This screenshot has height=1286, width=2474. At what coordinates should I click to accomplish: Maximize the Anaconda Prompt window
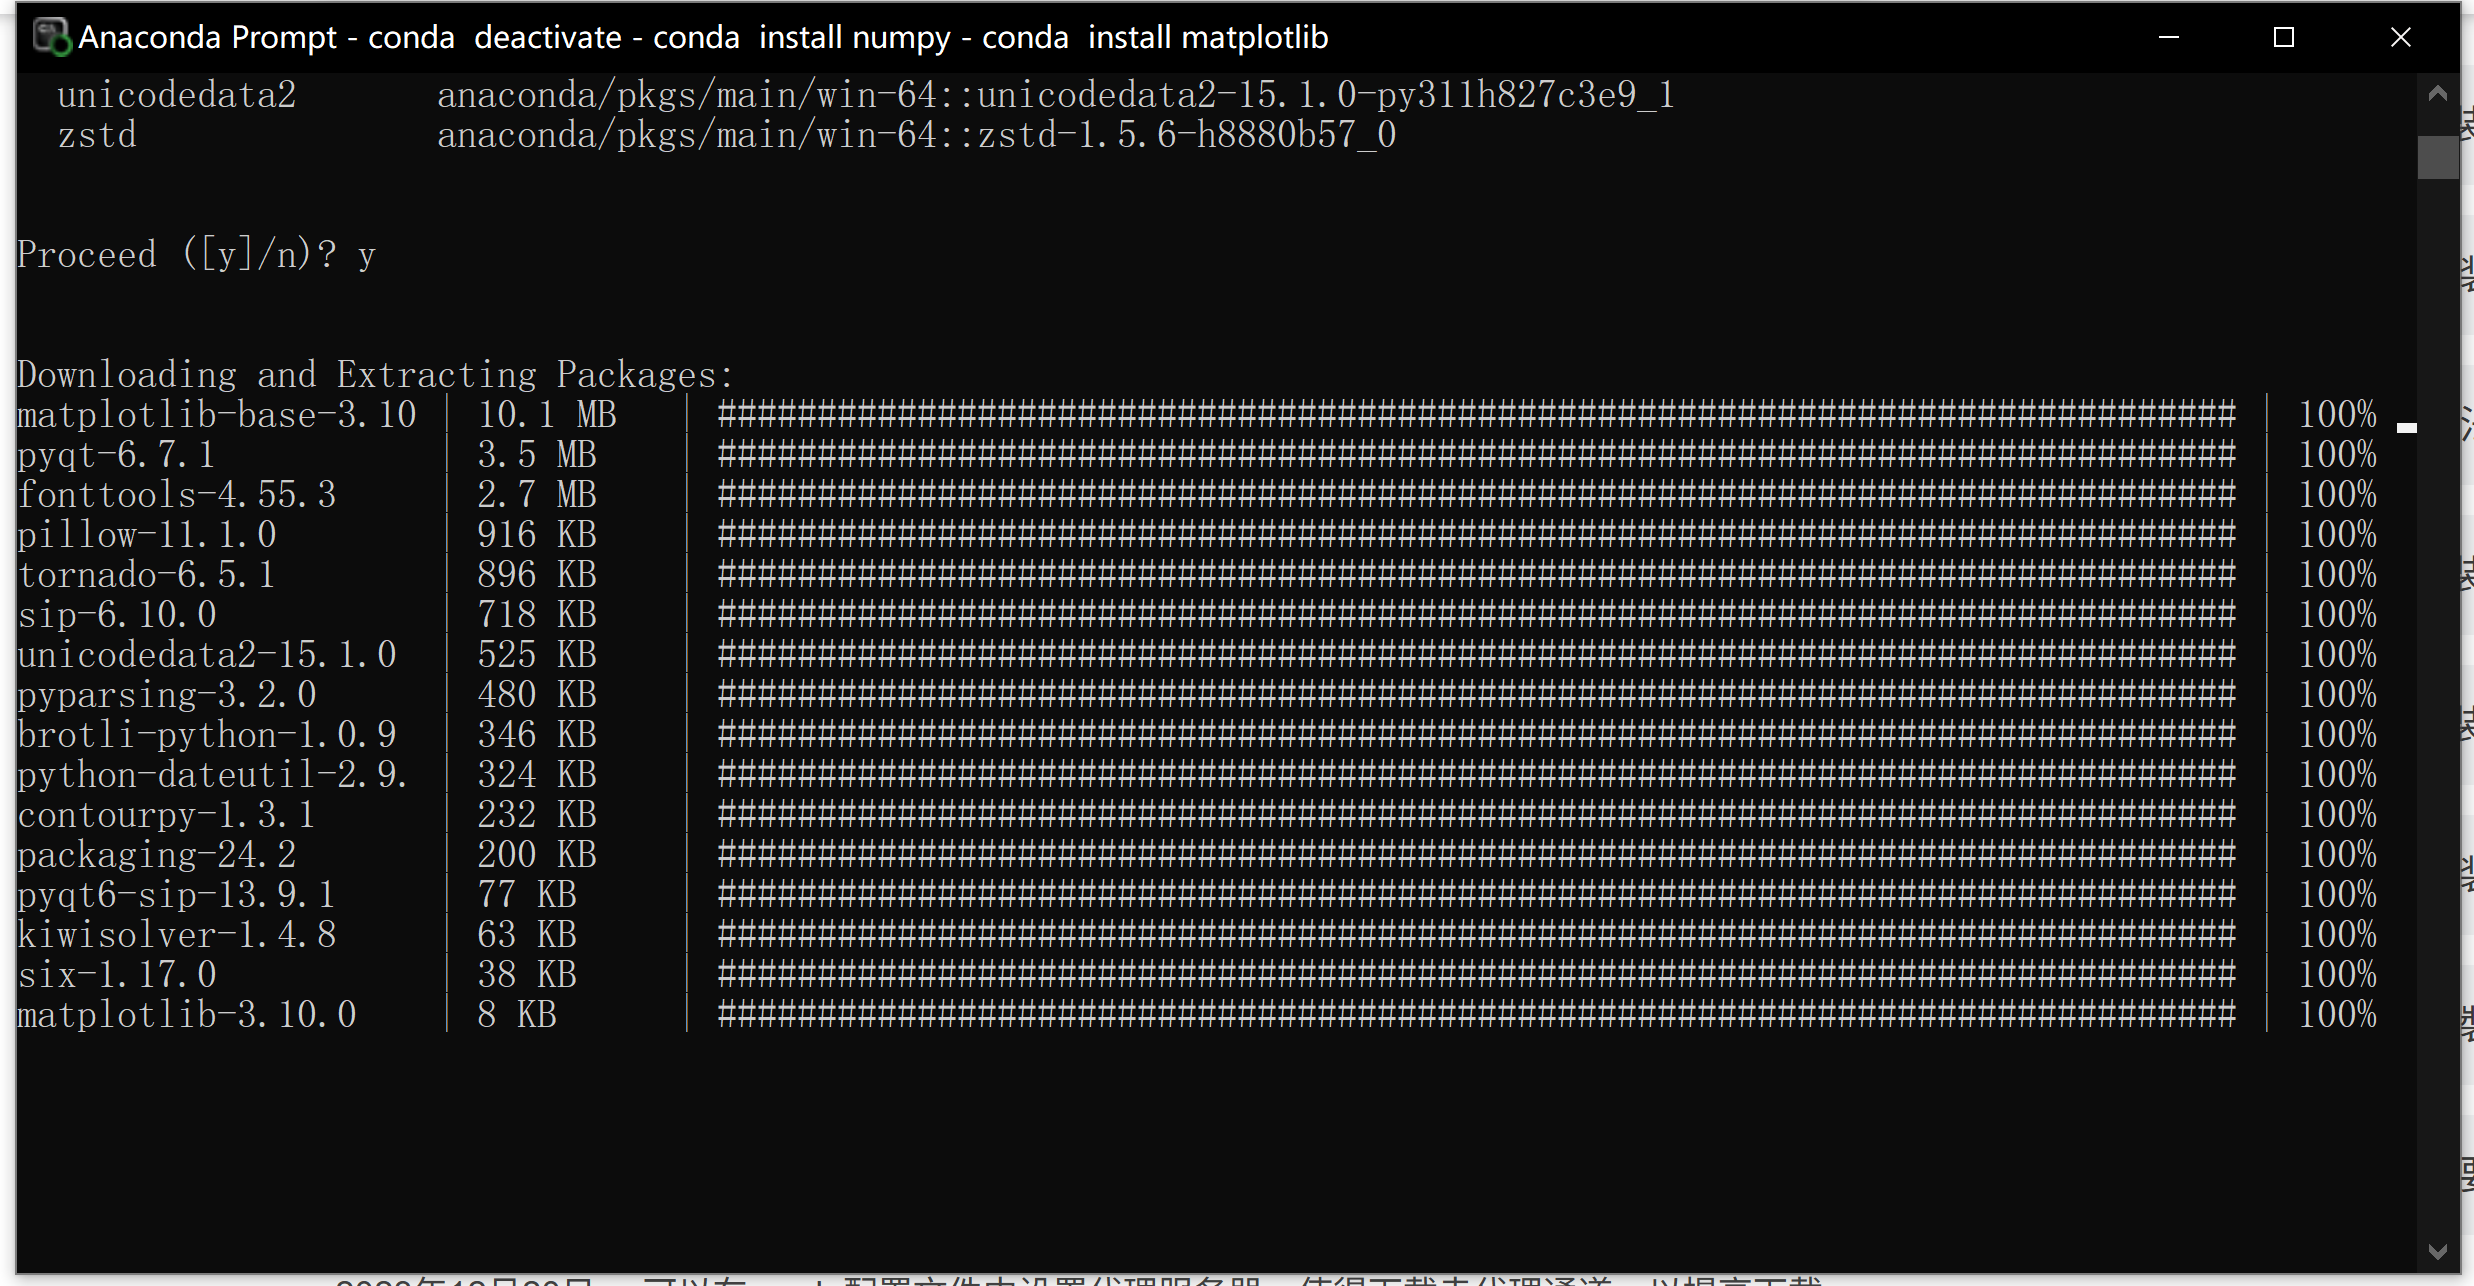[x=2283, y=37]
